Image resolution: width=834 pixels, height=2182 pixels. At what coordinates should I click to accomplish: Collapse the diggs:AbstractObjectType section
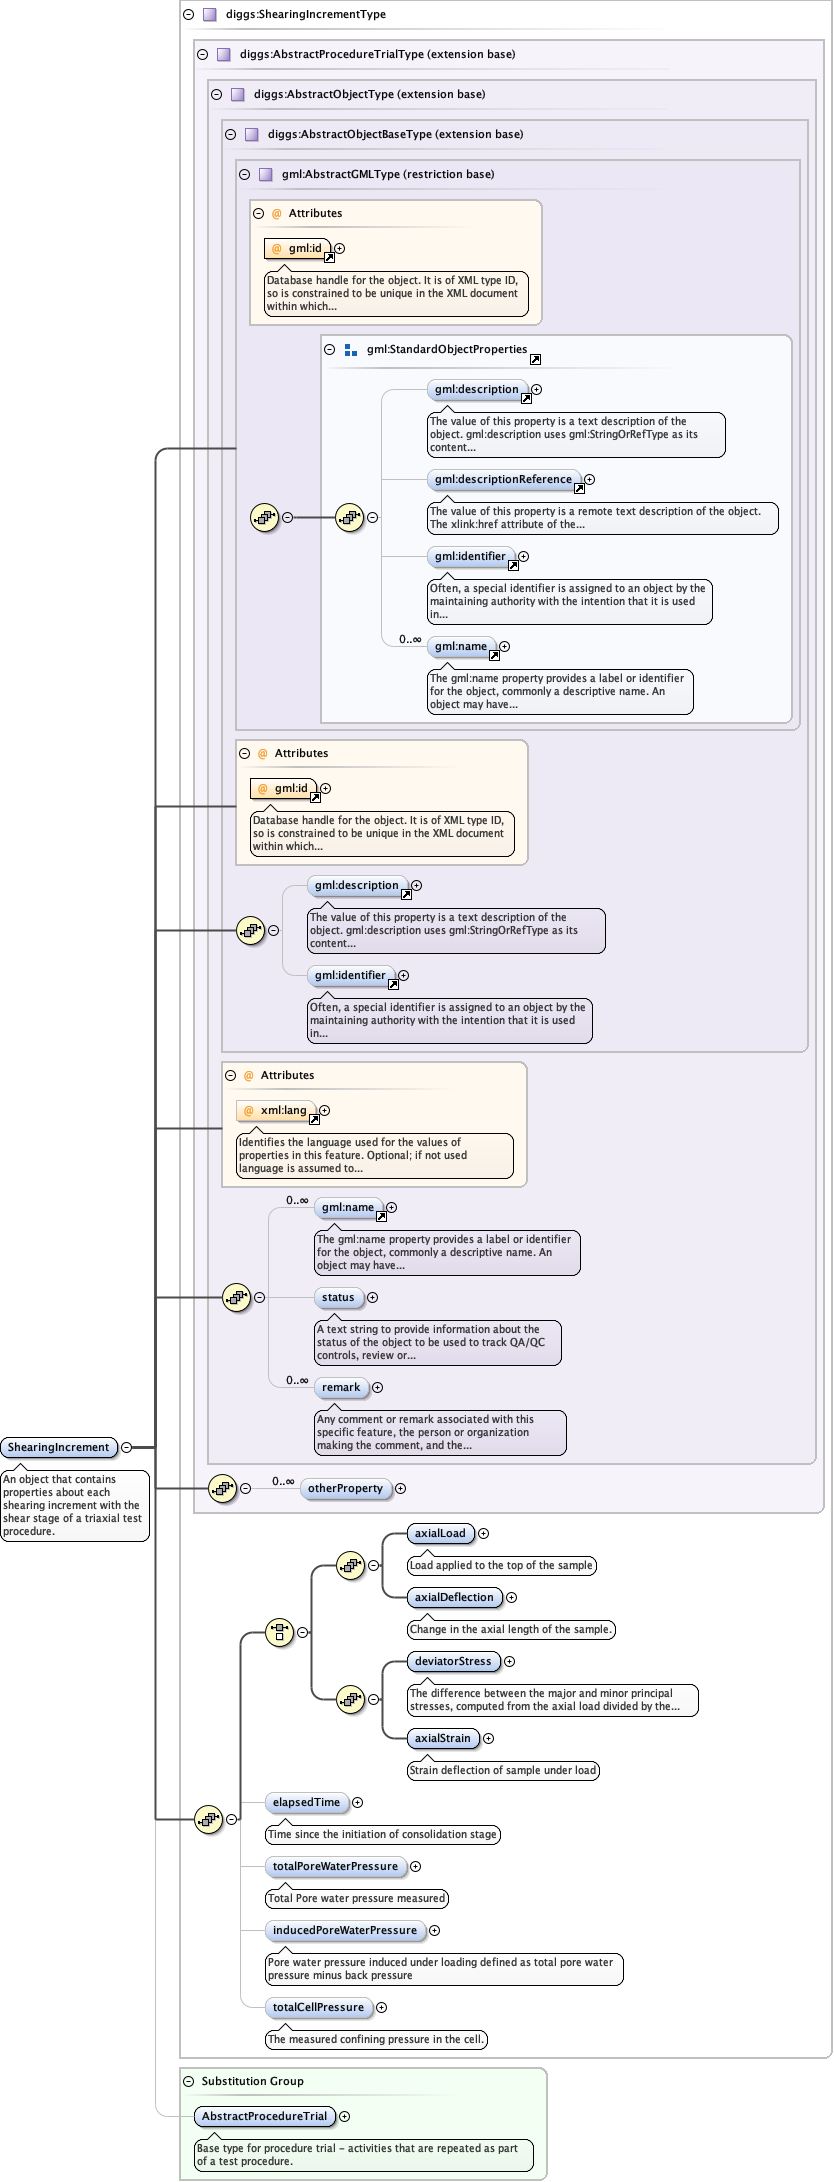[217, 94]
